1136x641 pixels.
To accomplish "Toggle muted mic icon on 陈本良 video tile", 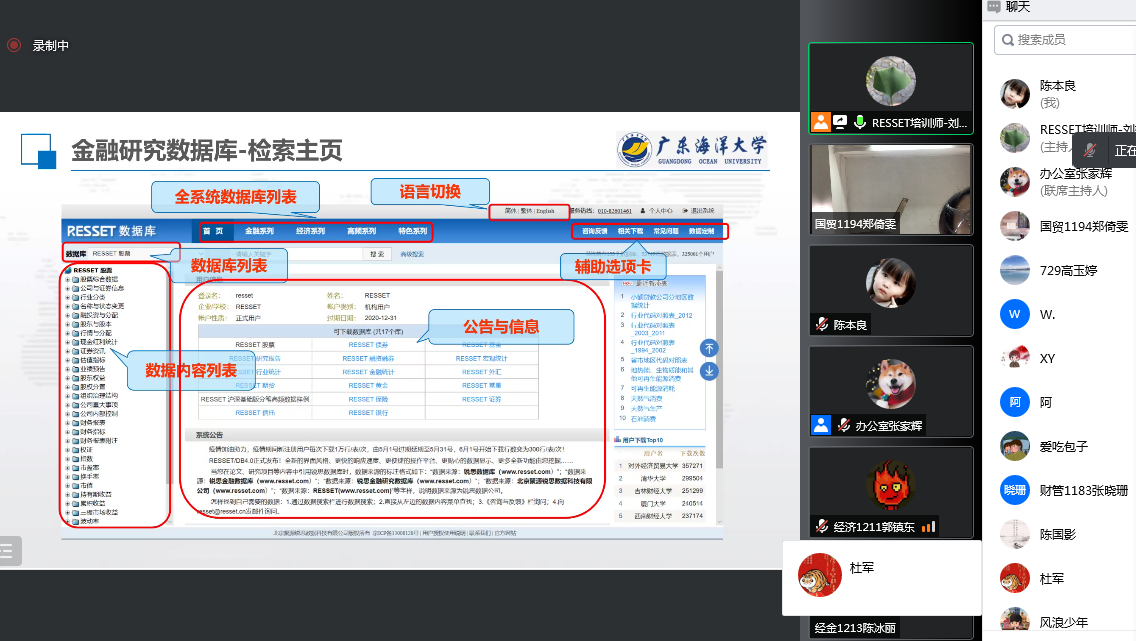I will (821, 324).
